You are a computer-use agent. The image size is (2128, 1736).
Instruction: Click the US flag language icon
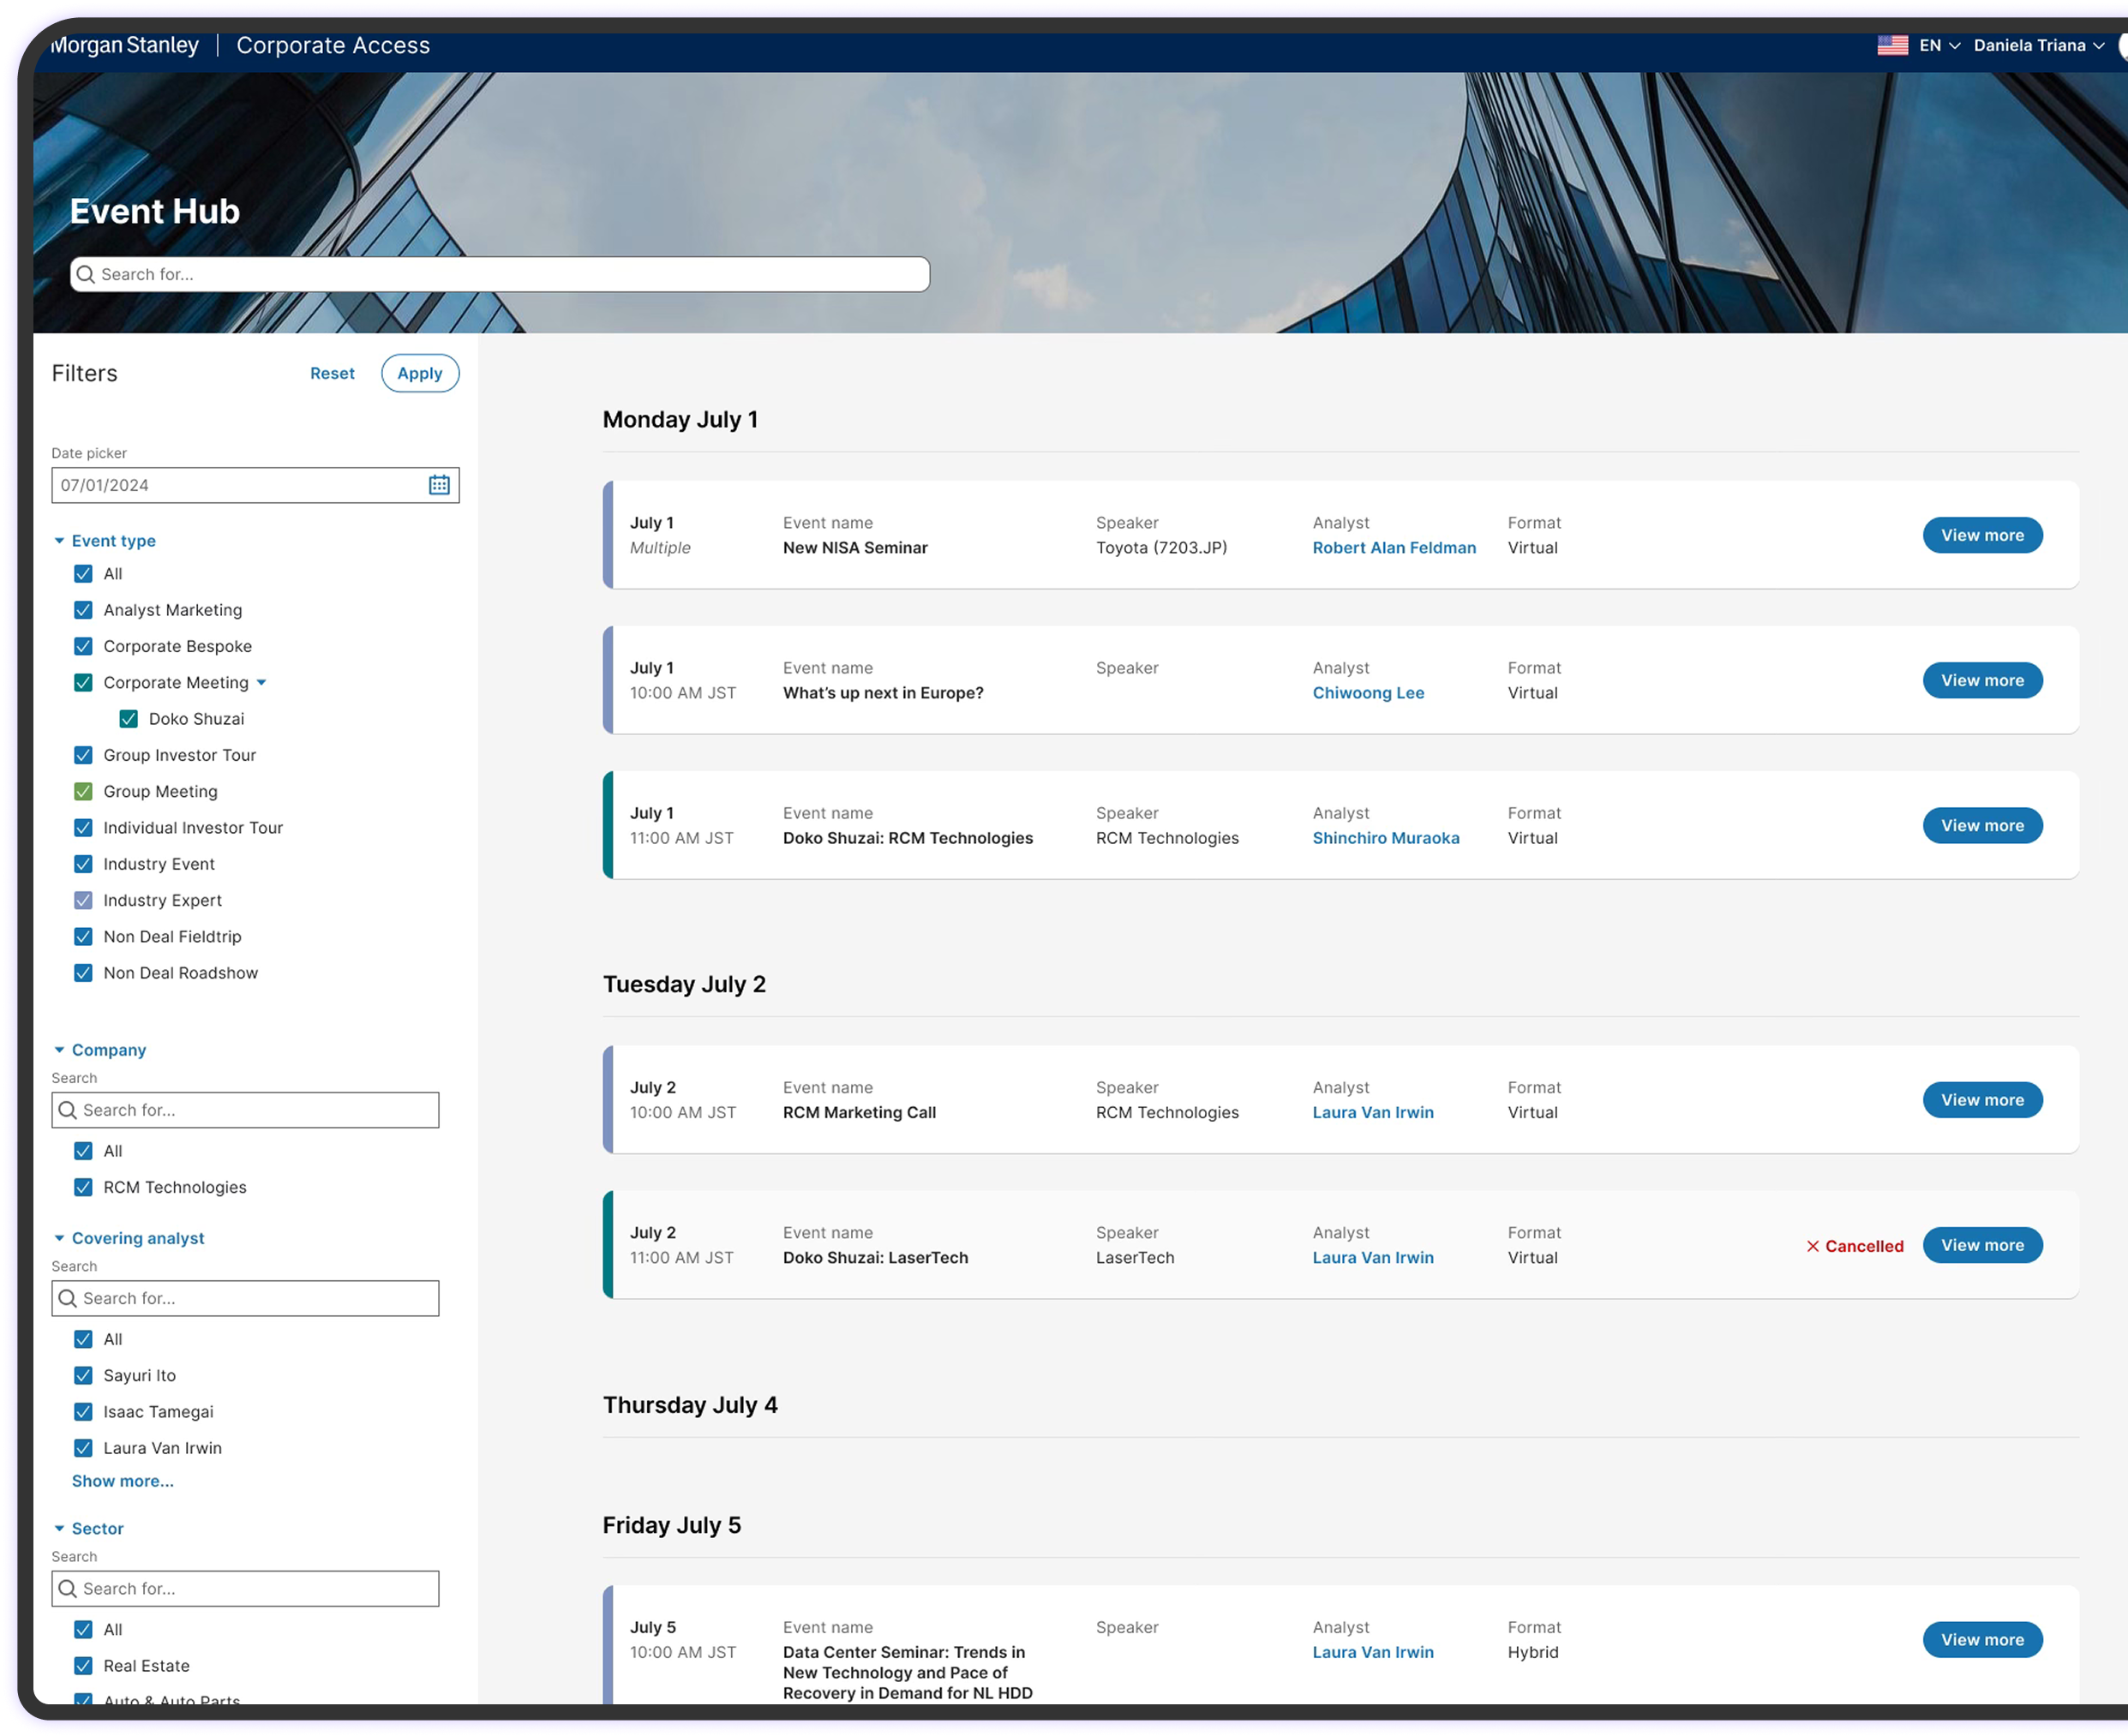coord(1892,45)
